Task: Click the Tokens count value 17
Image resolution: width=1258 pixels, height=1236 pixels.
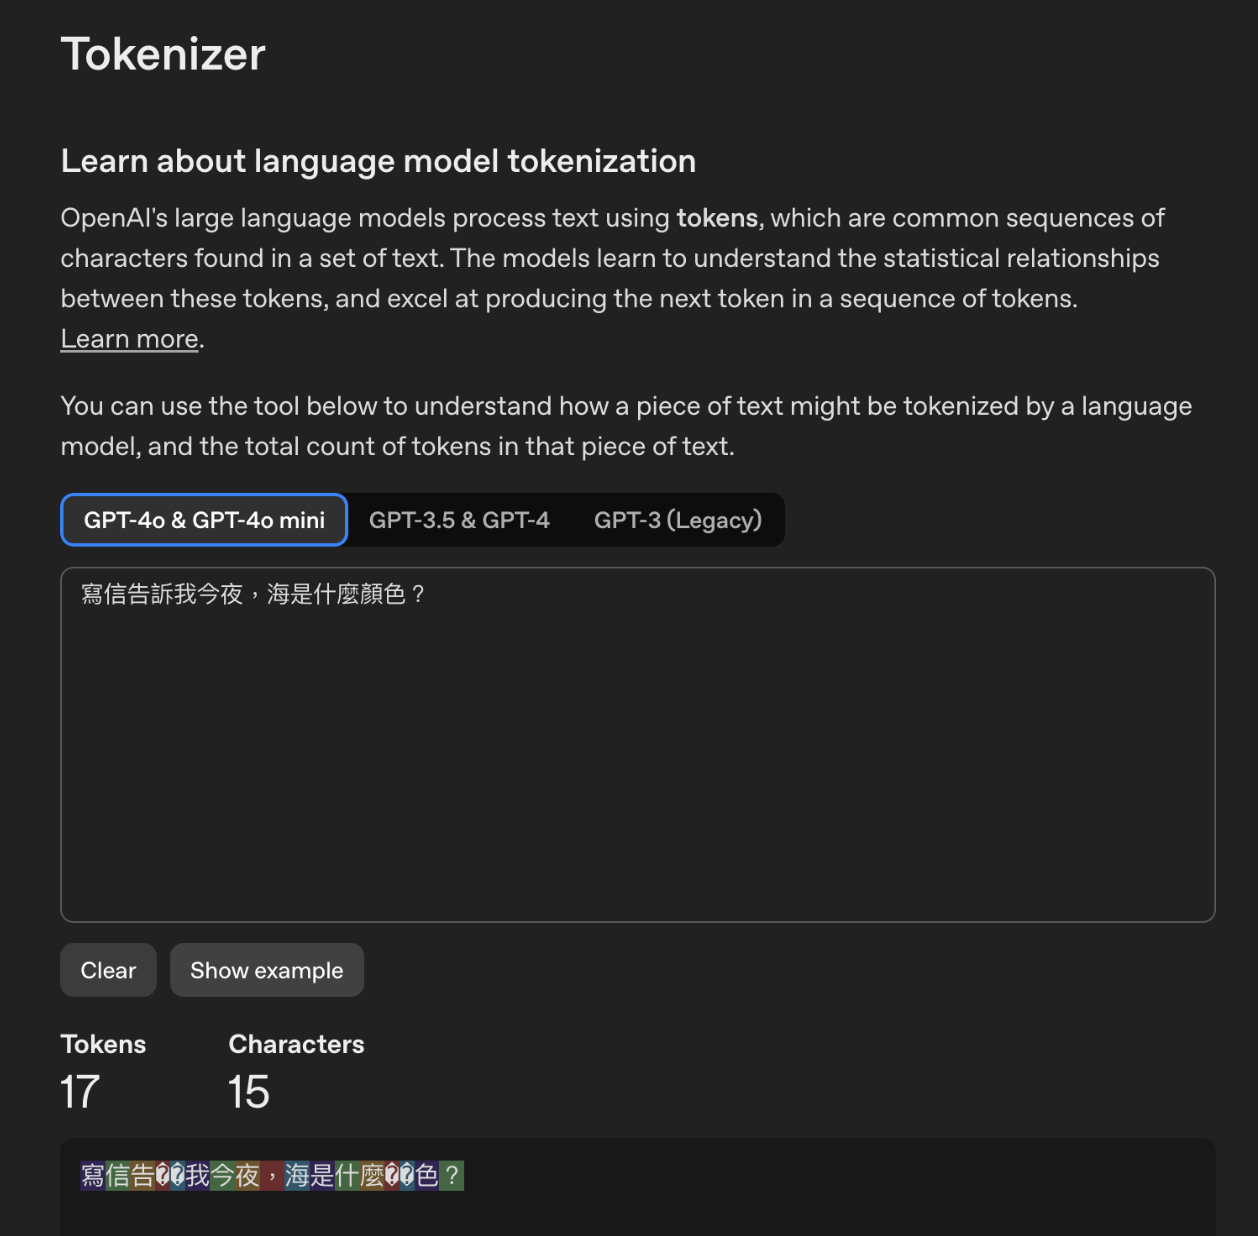Action: 80,1092
